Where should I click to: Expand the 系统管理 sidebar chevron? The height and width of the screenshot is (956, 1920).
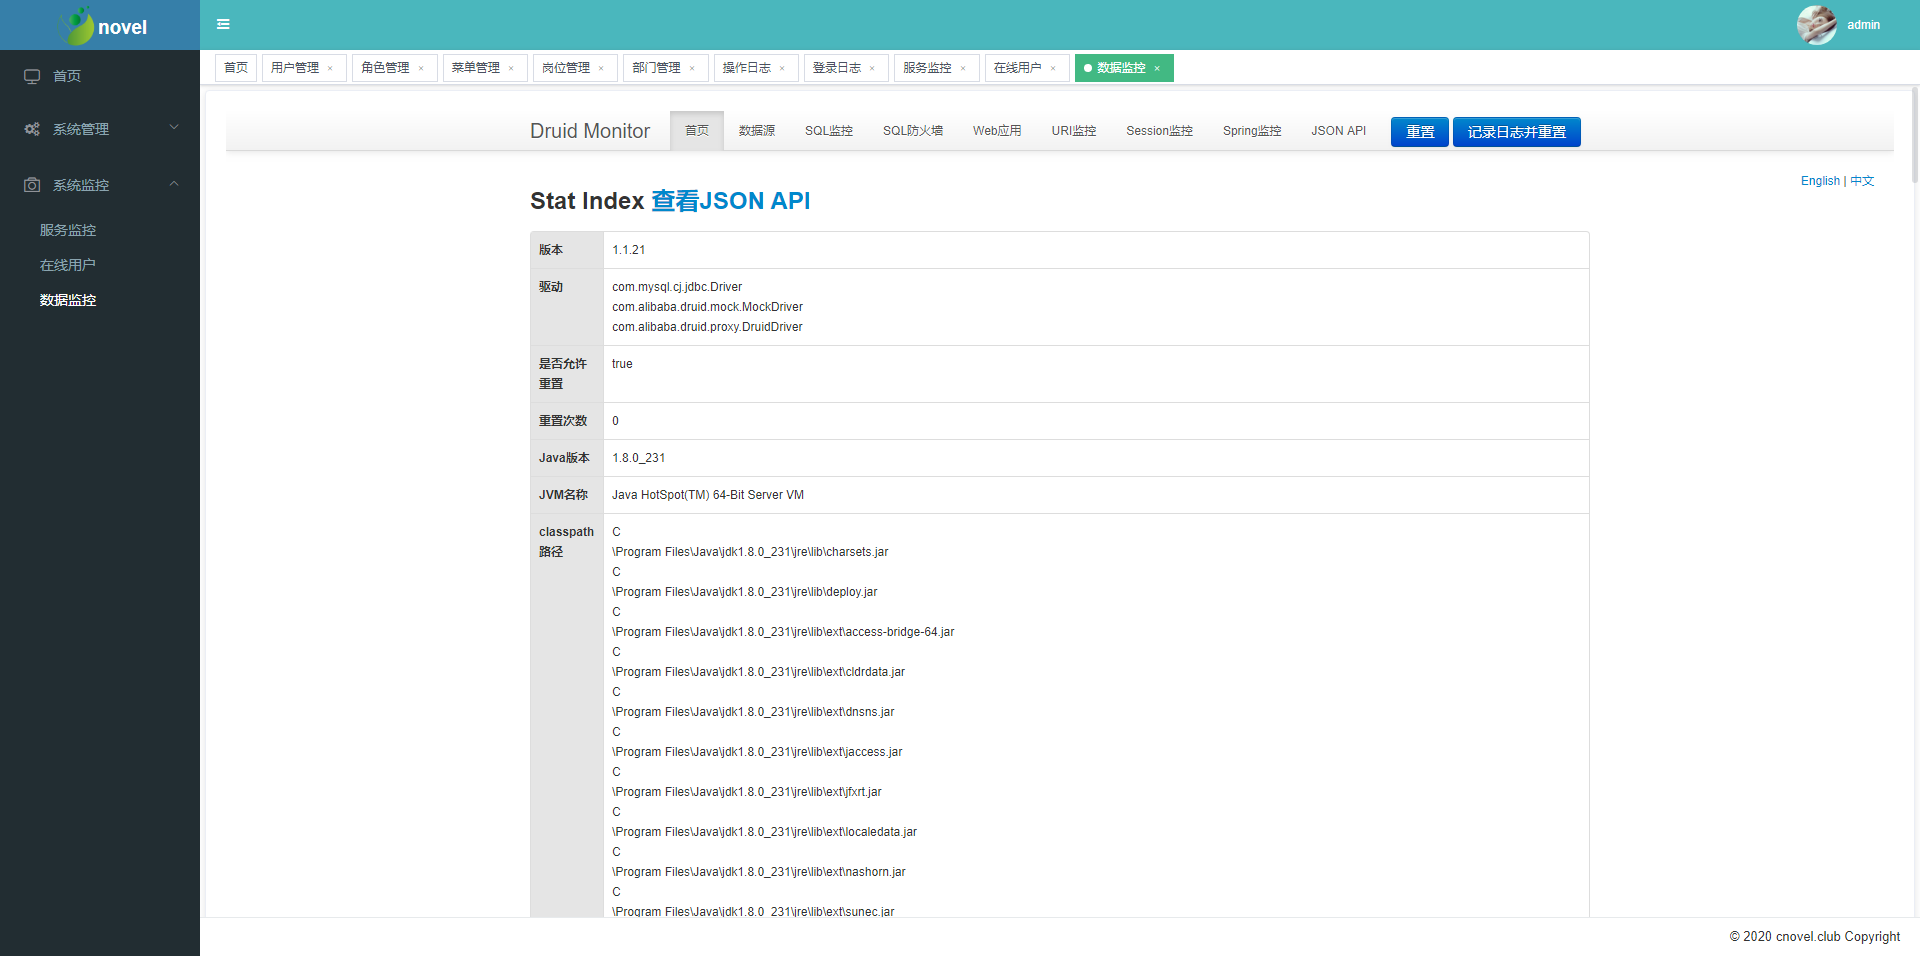174,127
